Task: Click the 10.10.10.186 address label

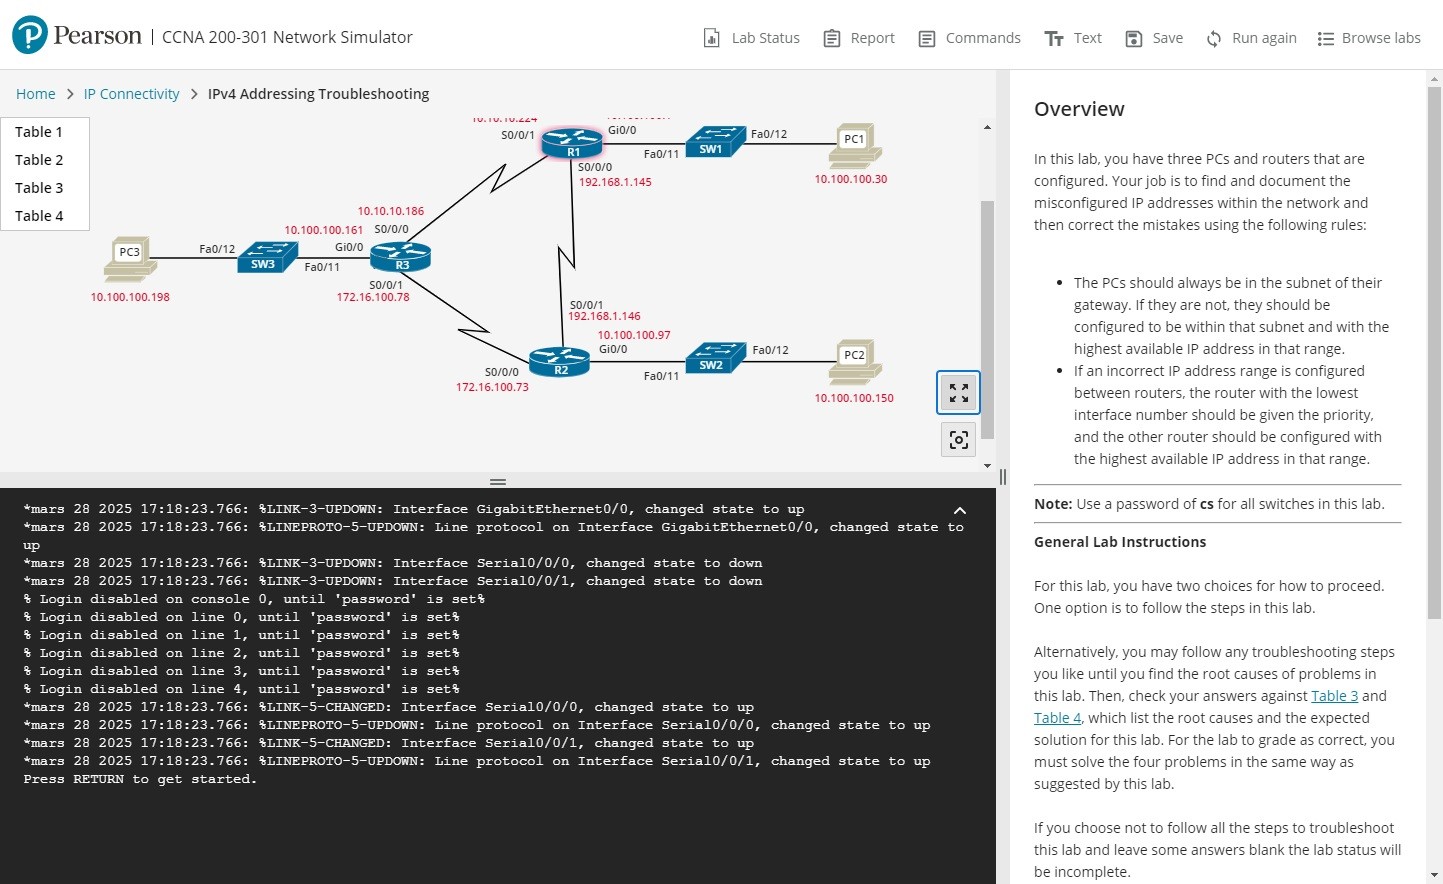Action: coord(391,211)
